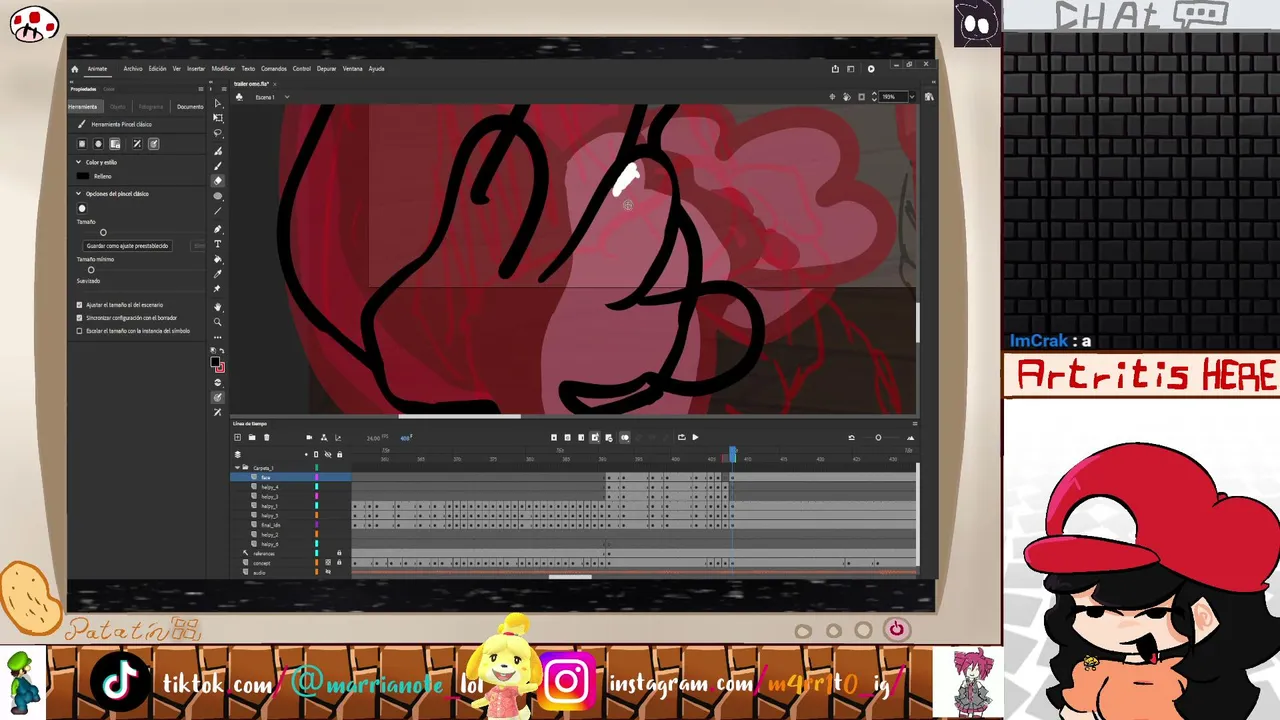Click the timeline camera icon
The width and height of the screenshot is (1280, 720).
coord(309,437)
